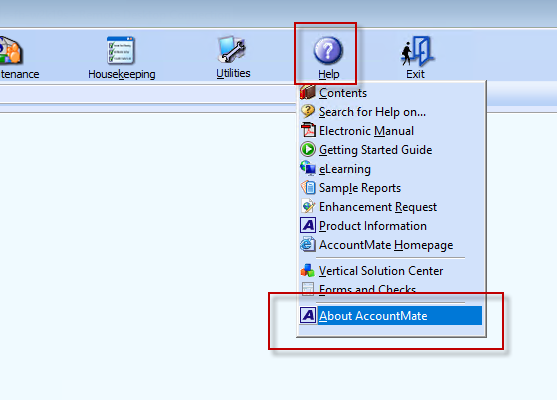Open the Utilities wrench icon
The image size is (557, 400).
pyautogui.click(x=232, y=50)
